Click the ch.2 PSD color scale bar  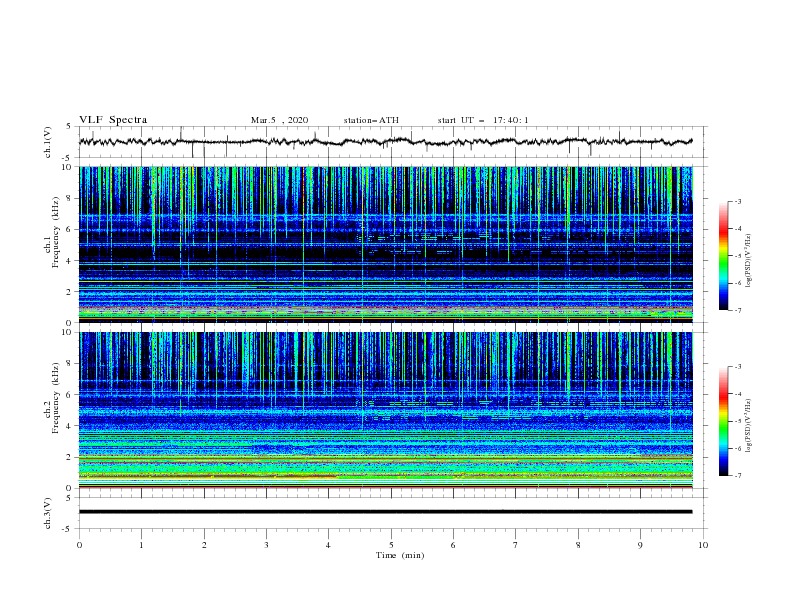(x=724, y=421)
